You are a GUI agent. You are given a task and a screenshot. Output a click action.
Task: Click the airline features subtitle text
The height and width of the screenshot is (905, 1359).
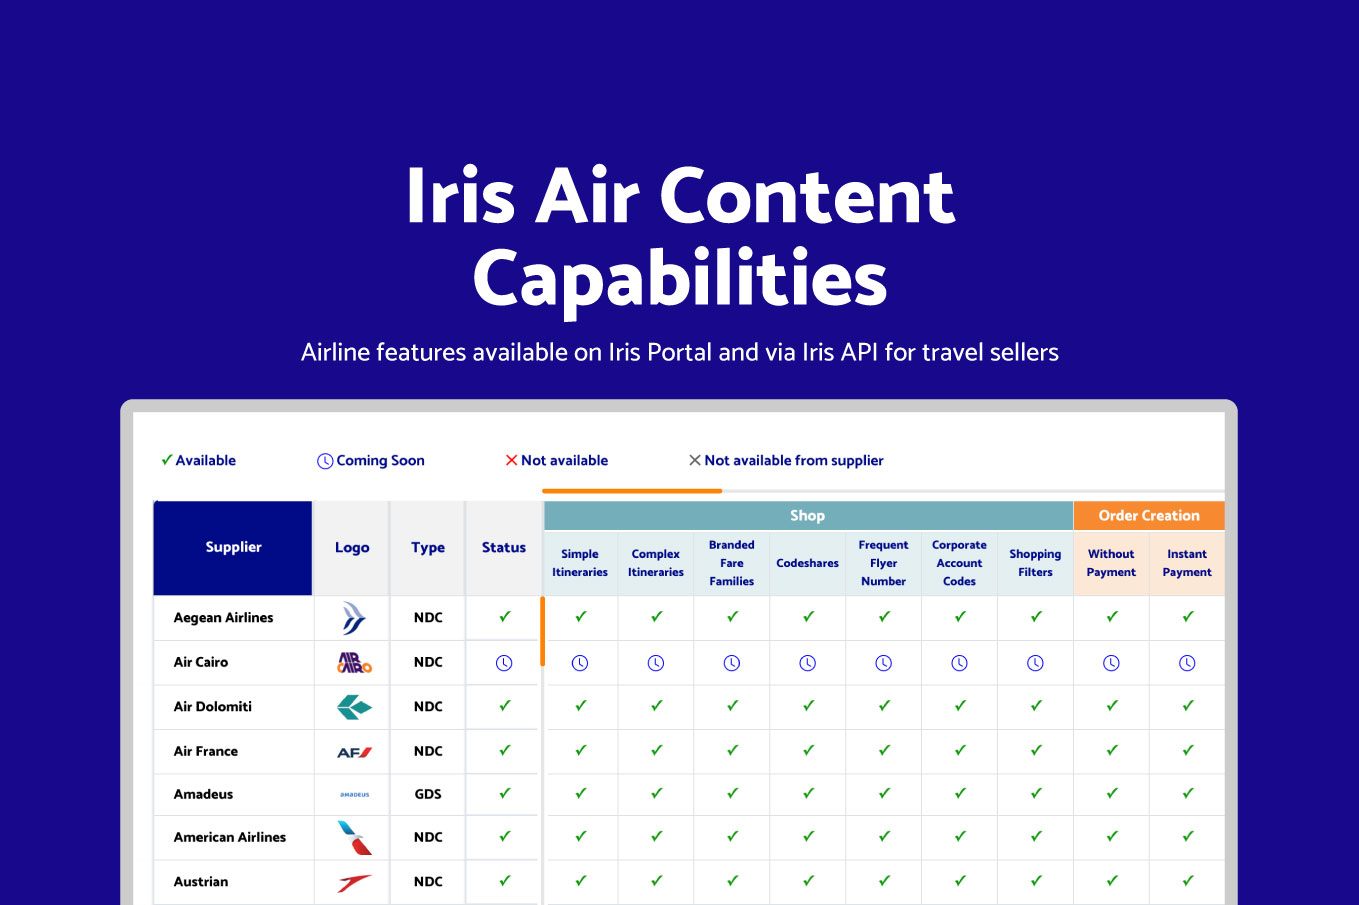[x=680, y=352]
